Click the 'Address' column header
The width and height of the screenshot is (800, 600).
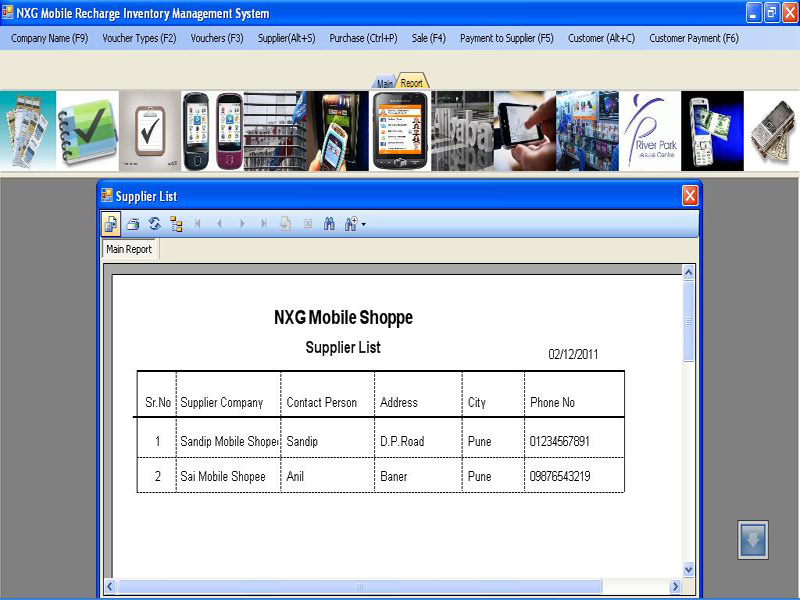398,403
